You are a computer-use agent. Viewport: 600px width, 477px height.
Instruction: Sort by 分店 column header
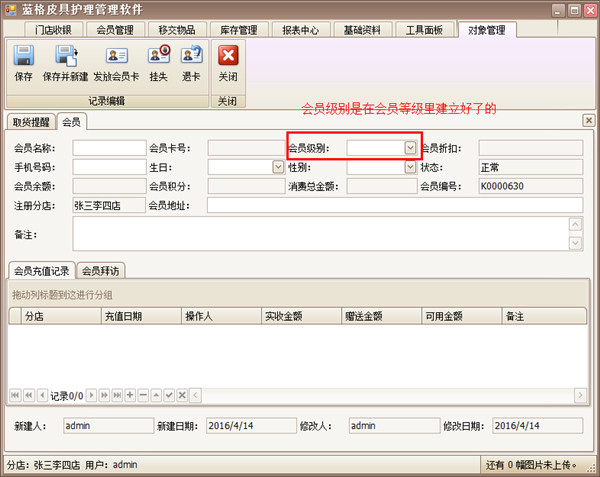pyautogui.click(x=61, y=316)
